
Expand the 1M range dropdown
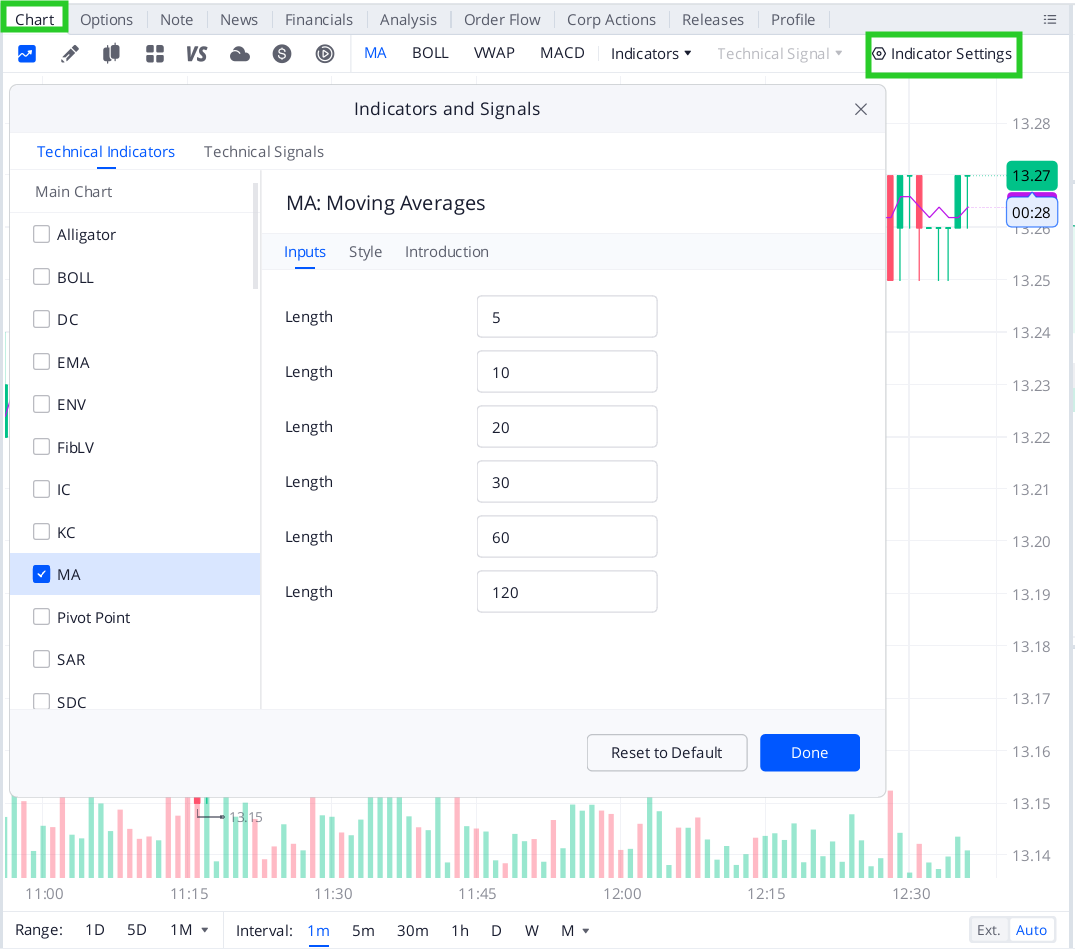point(190,930)
